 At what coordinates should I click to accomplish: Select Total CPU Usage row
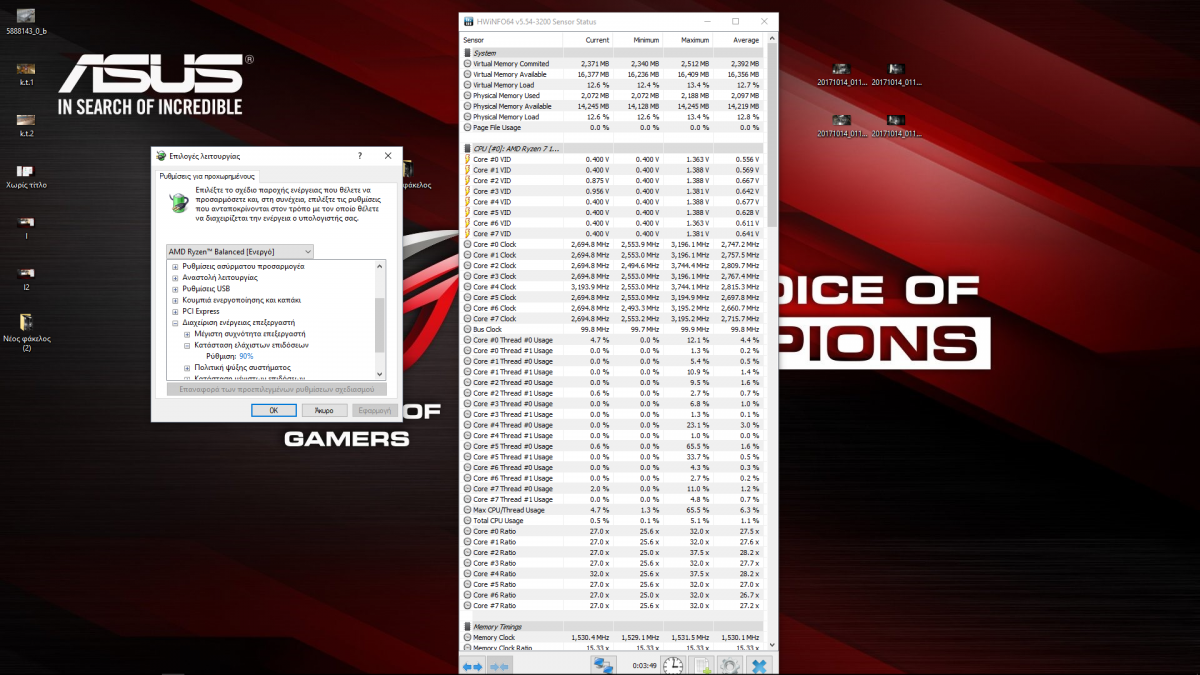pyautogui.click(x=611, y=520)
